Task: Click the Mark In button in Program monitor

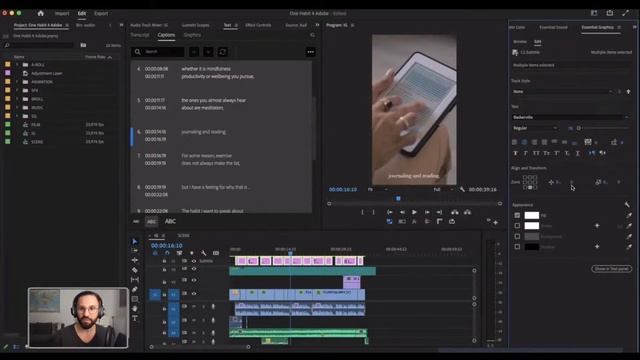Action: [x=362, y=212]
